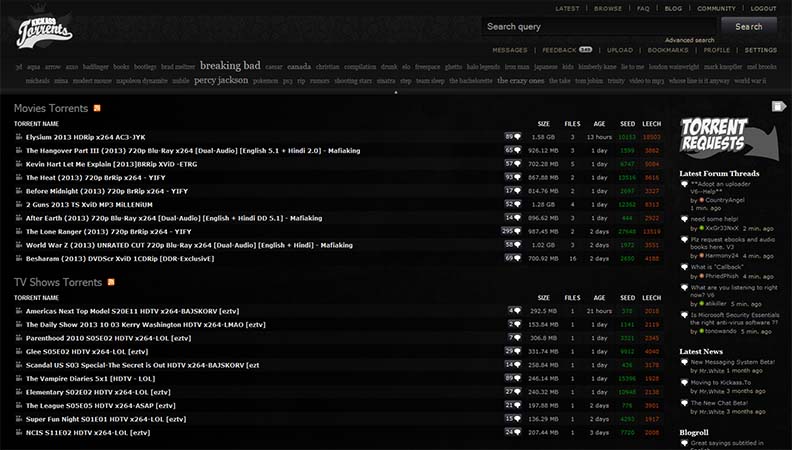Collapse the tag cloud with the small arrow
The height and width of the screenshot is (450, 792).
coord(395,92)
